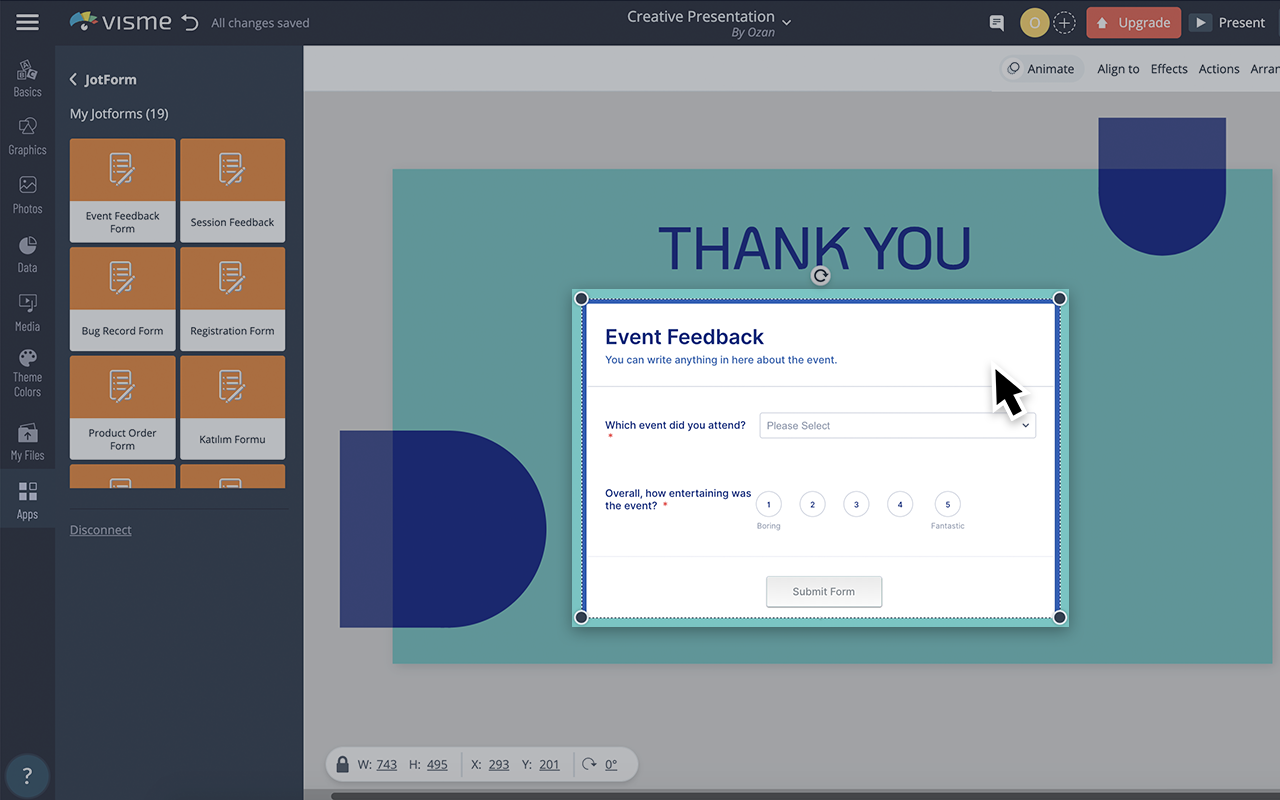Select the rating 5 Fantastic option
Viewport: 1280px width, 800px height.
pyautogui.click(x=947, y=504)
